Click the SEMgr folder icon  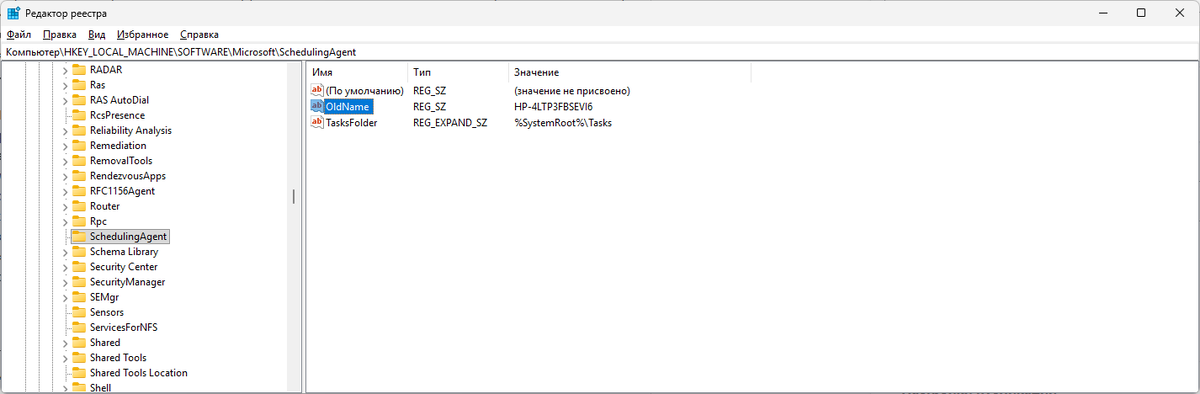coord(79,297)
